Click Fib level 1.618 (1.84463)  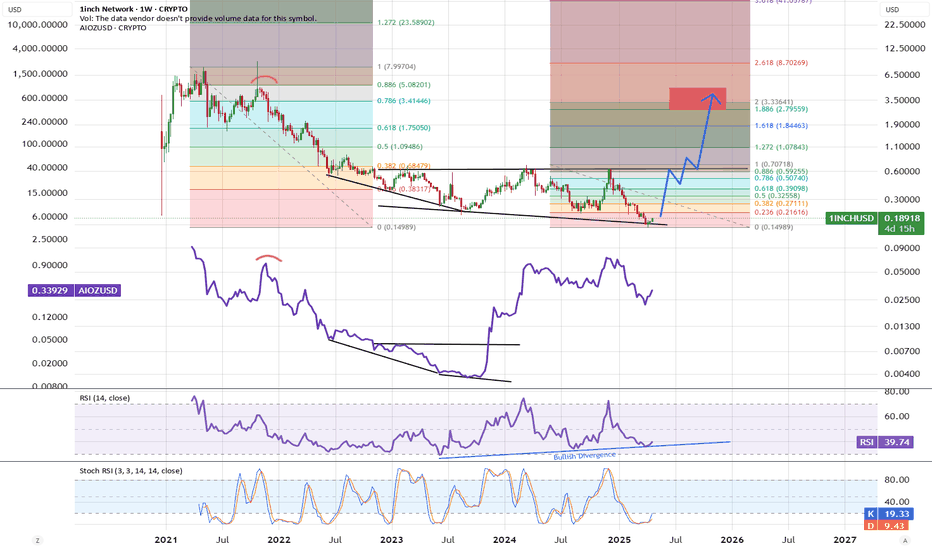coord(781,126)
